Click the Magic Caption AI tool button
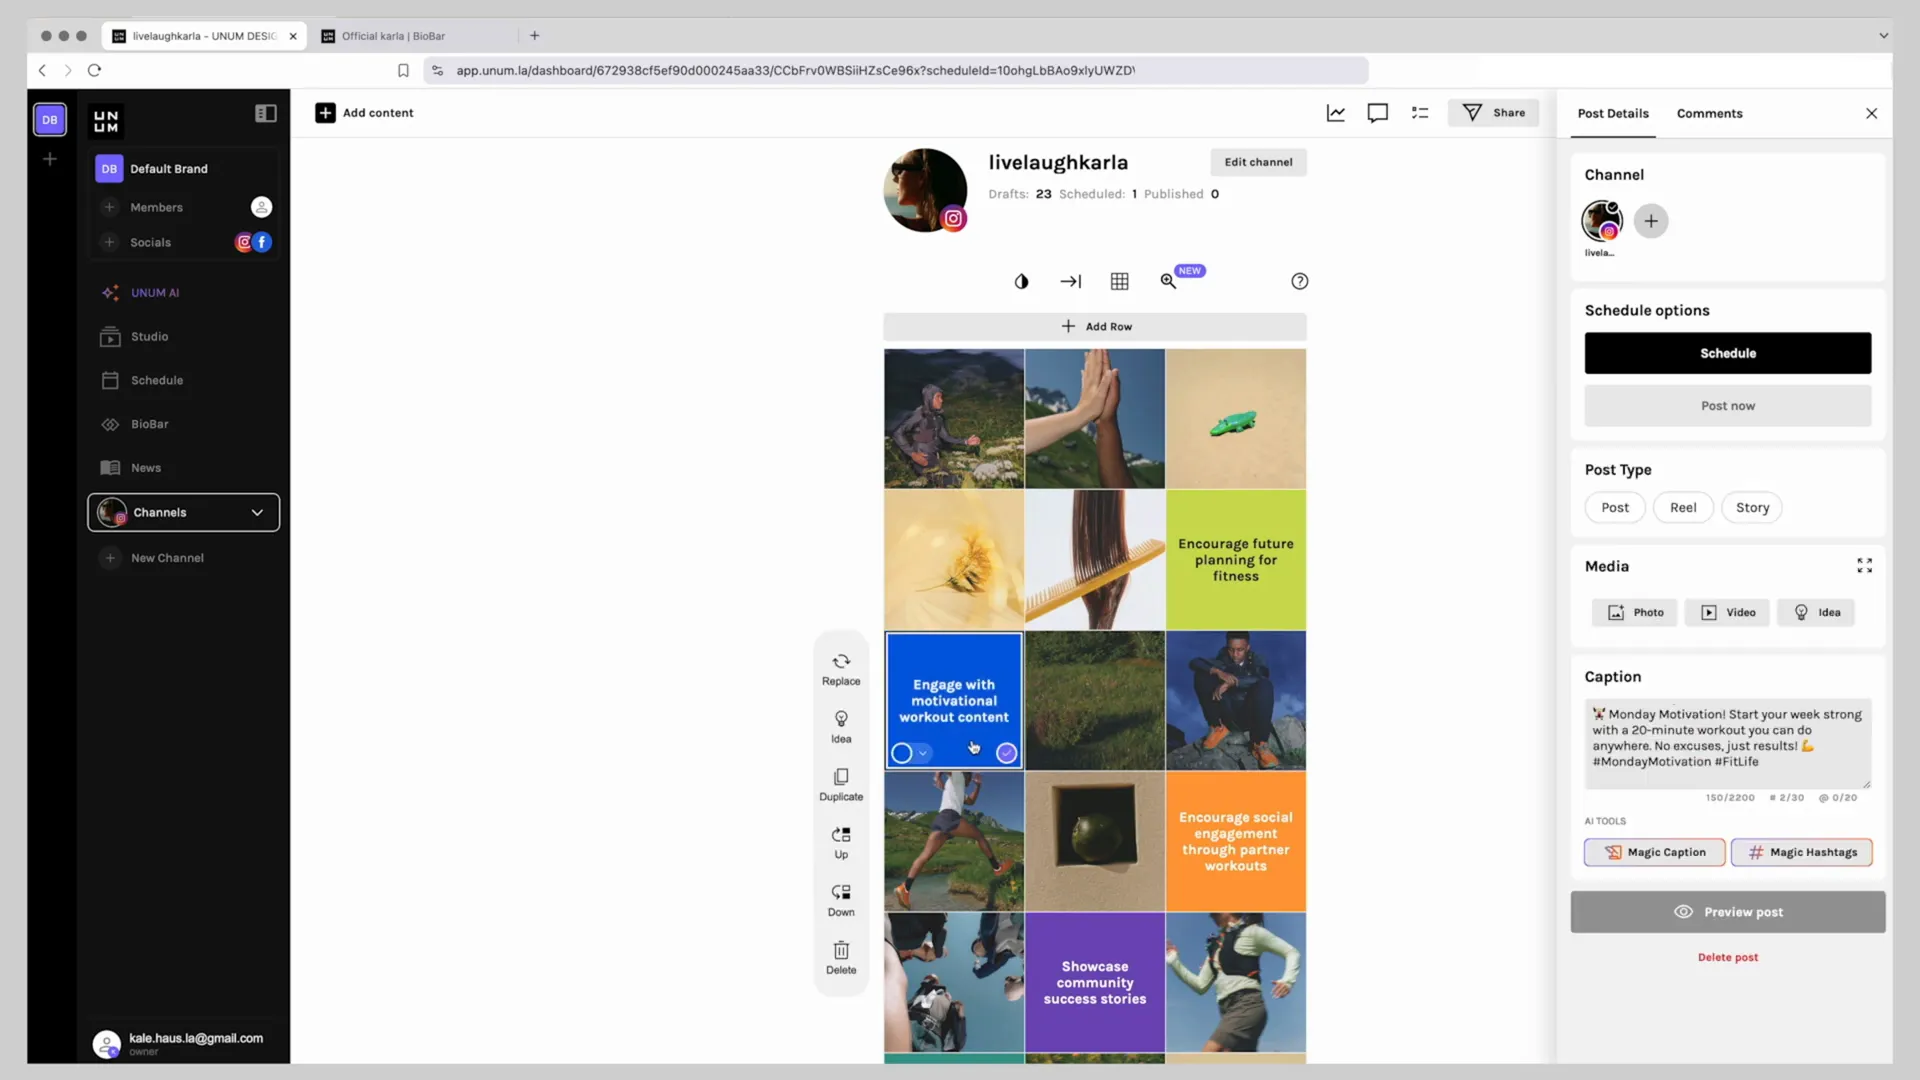Image resolution: width=1920 pixels, height=1080 pixels. (1655, 851)
